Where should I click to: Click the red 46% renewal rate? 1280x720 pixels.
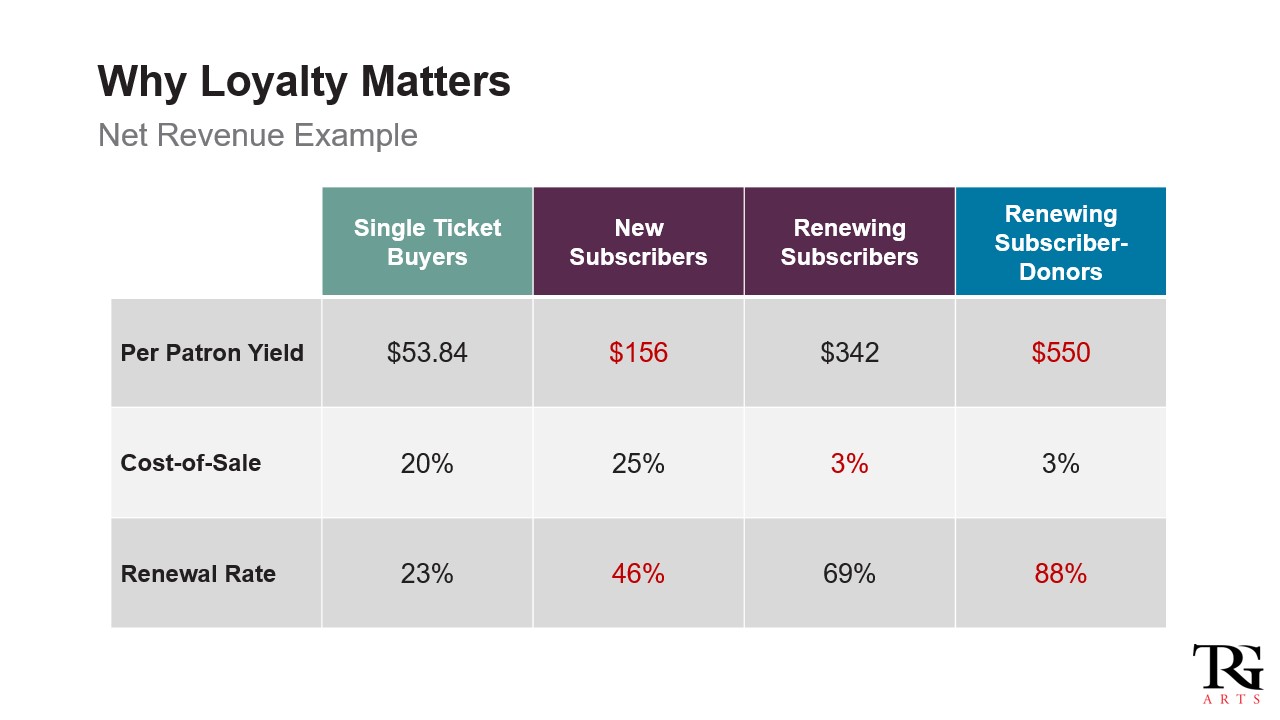pos(638,574)
